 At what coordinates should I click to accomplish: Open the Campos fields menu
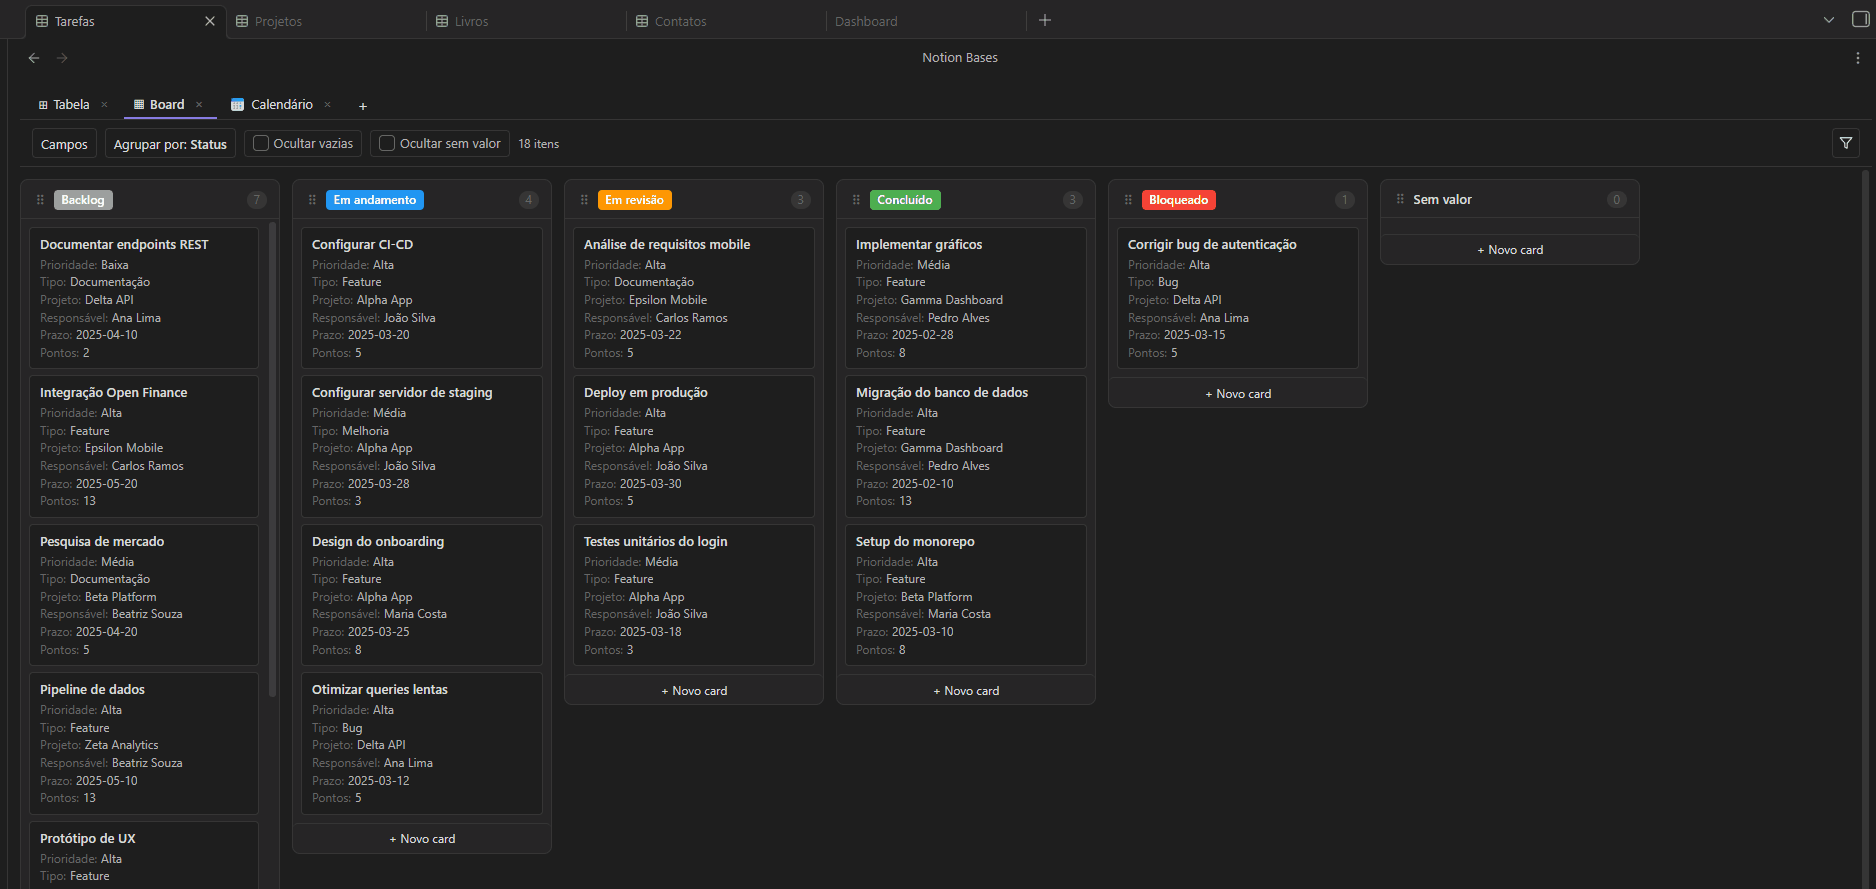point(64,144)
